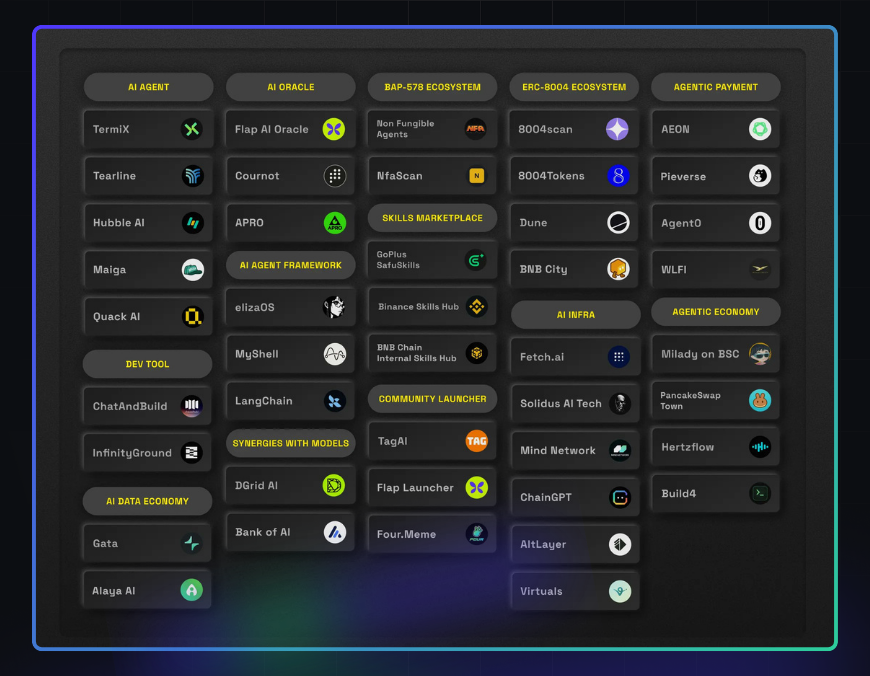This screenshot has height=676, width=870.
Task: Click the Quack AI yellow icon
Action: point(193,317)
